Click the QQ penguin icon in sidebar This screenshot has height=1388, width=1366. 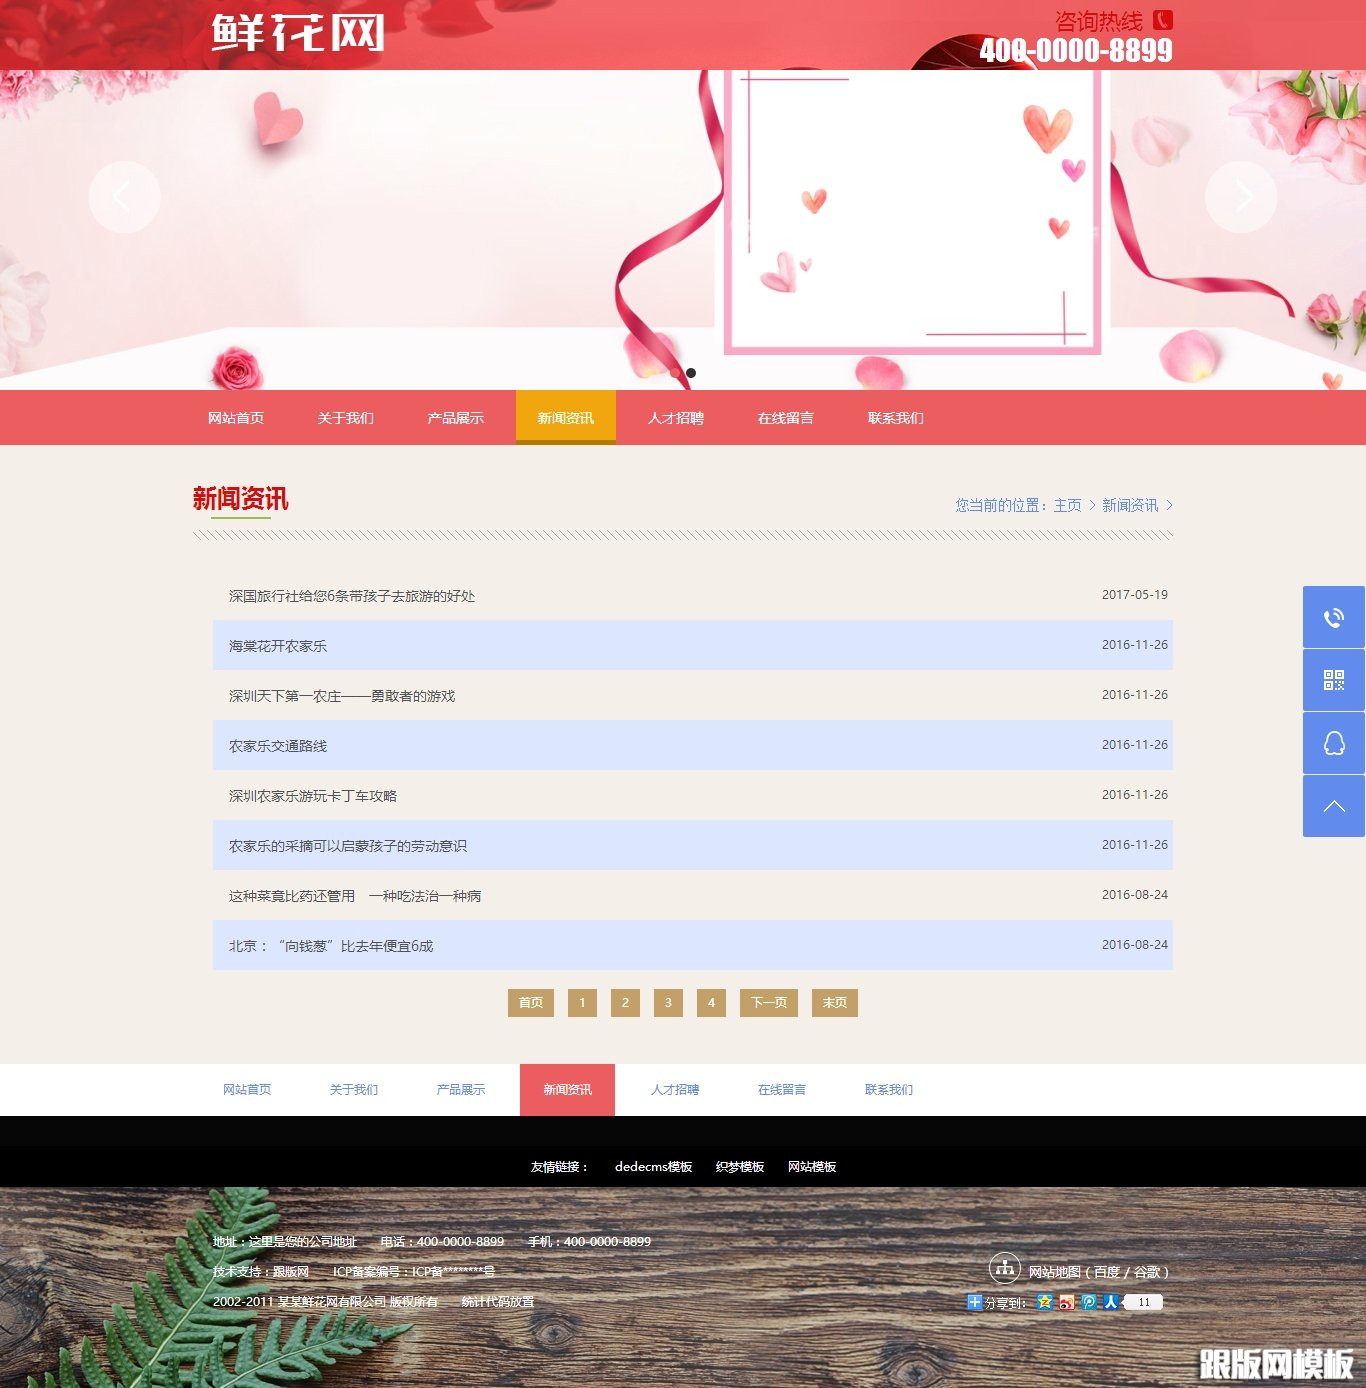click(1332, 743)
